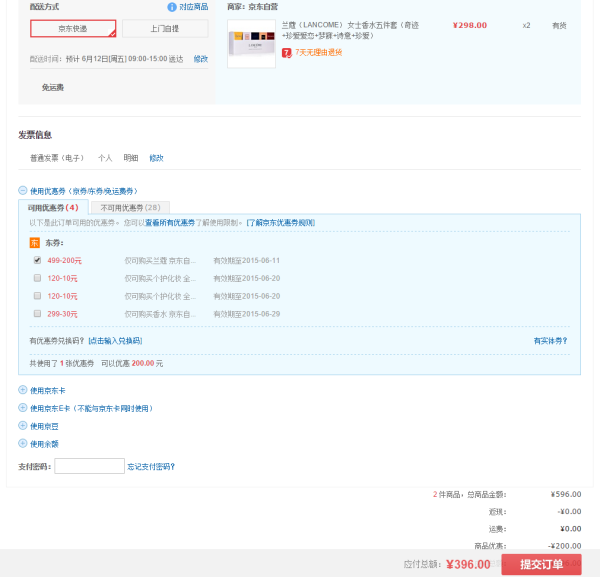Click 有实体券? link
Image resolution: width=600 pixels, height=577 pixels.
click(x=550, y=341)
